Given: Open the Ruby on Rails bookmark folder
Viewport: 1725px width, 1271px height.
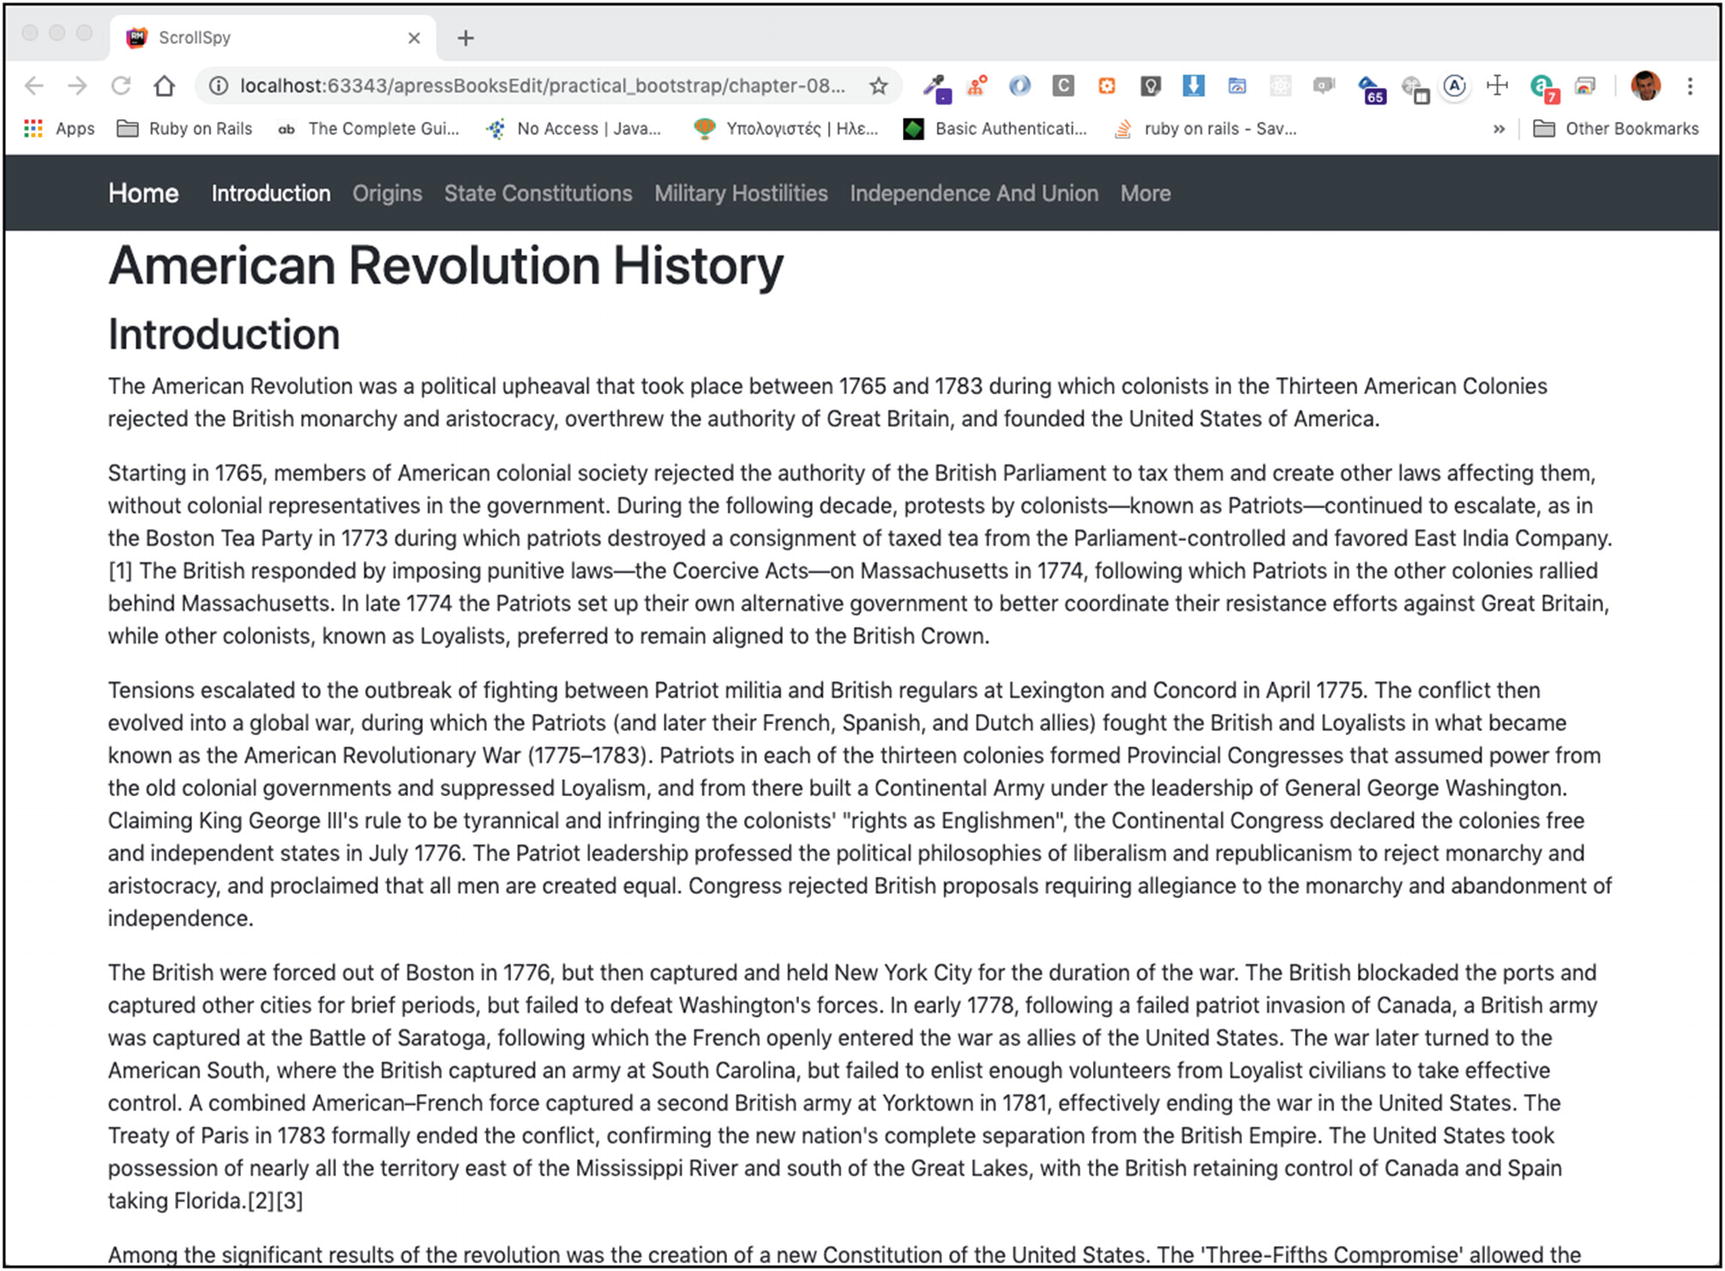Looking at the screenshot, I should [185, 129].
